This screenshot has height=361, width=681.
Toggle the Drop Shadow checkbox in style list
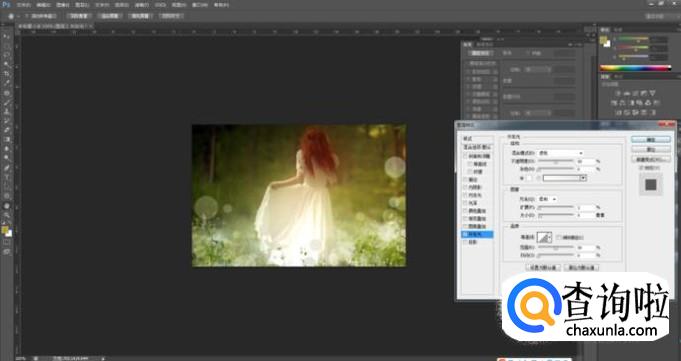tap(465, 242)
